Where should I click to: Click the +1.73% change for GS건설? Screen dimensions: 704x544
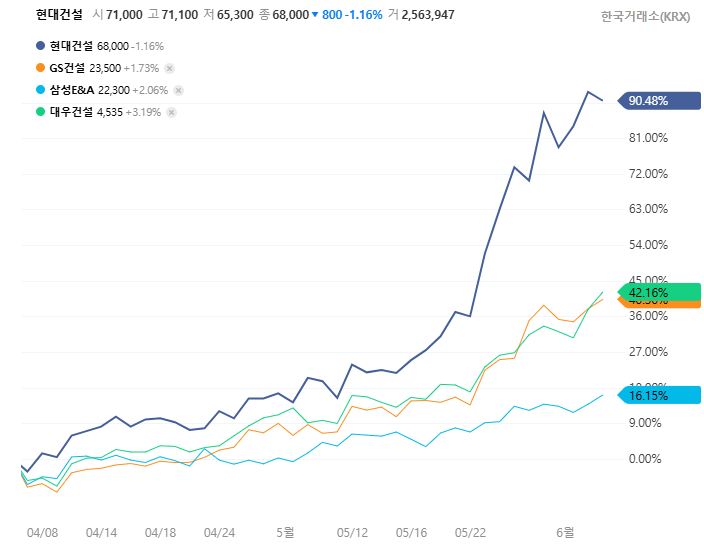141,68
